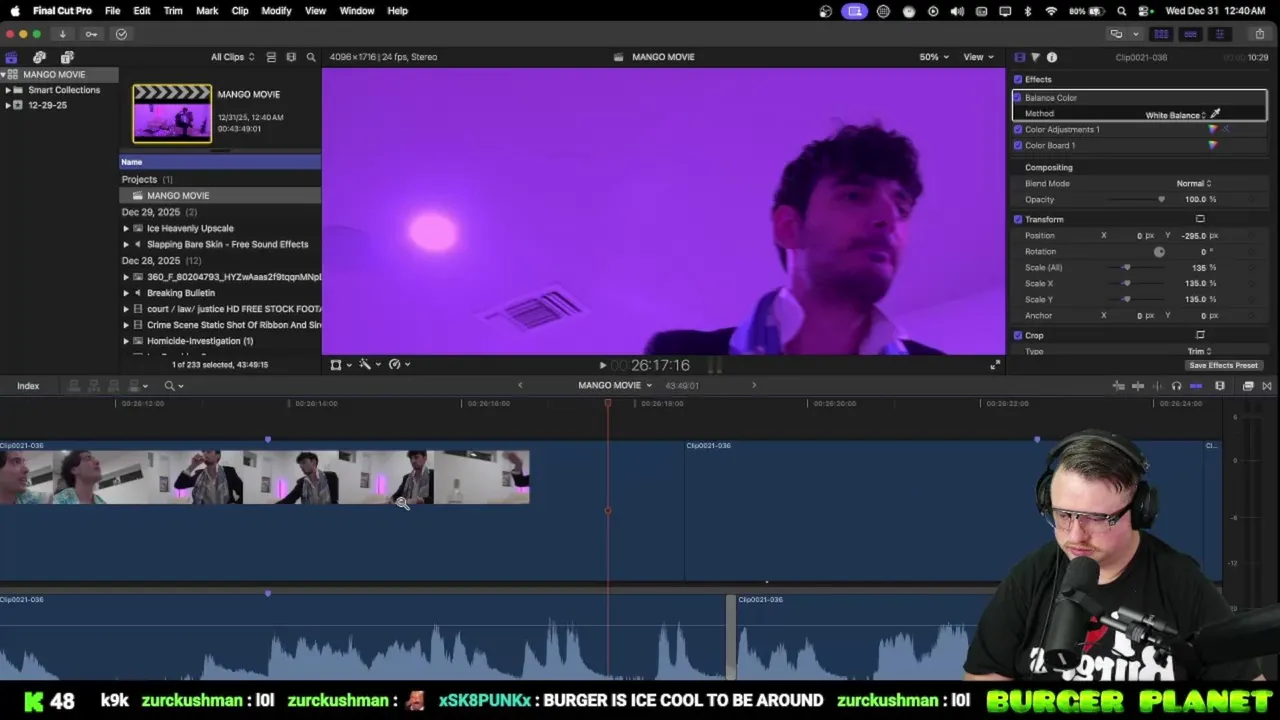The height and width of the screenshot is (720, 1280).
Task: Click the import media down-arrow button
Action: click(x=62, y=34)
